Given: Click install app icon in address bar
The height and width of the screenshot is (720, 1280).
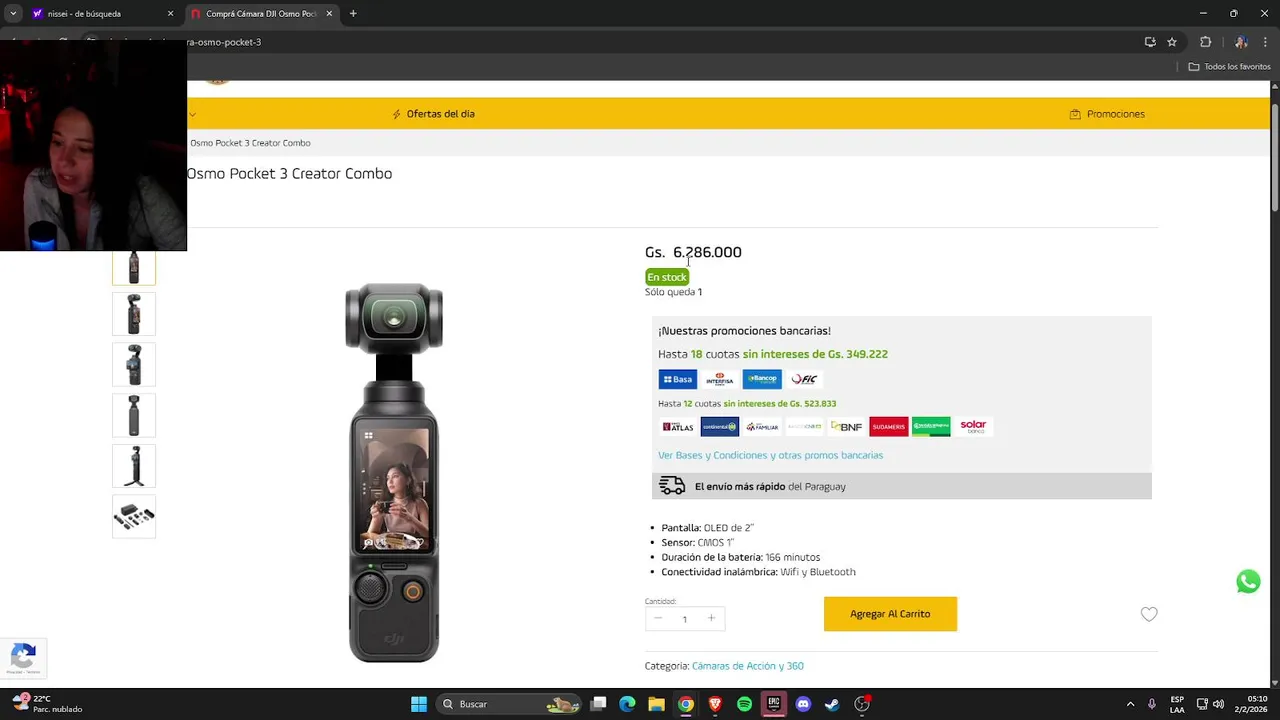Looking at the screenshot, I should click(x=1150, y=42).
